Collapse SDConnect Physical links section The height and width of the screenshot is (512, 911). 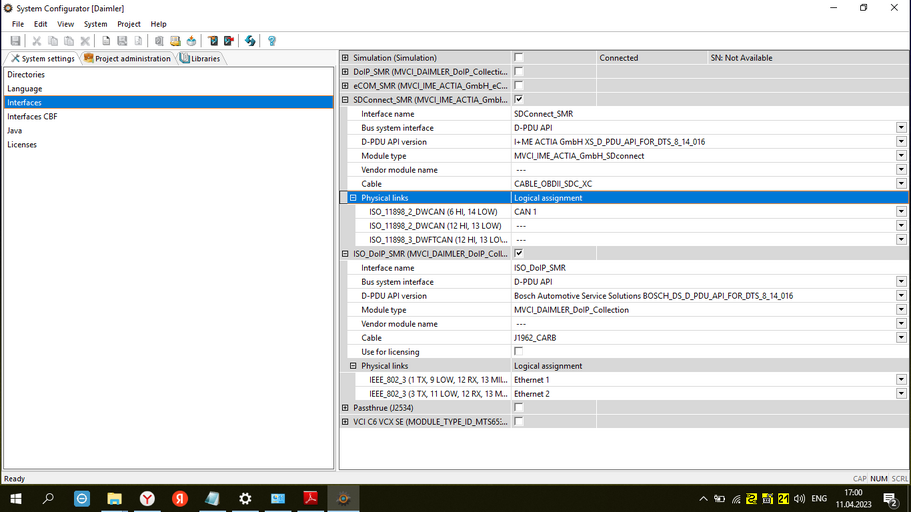[x=353, y=198]
